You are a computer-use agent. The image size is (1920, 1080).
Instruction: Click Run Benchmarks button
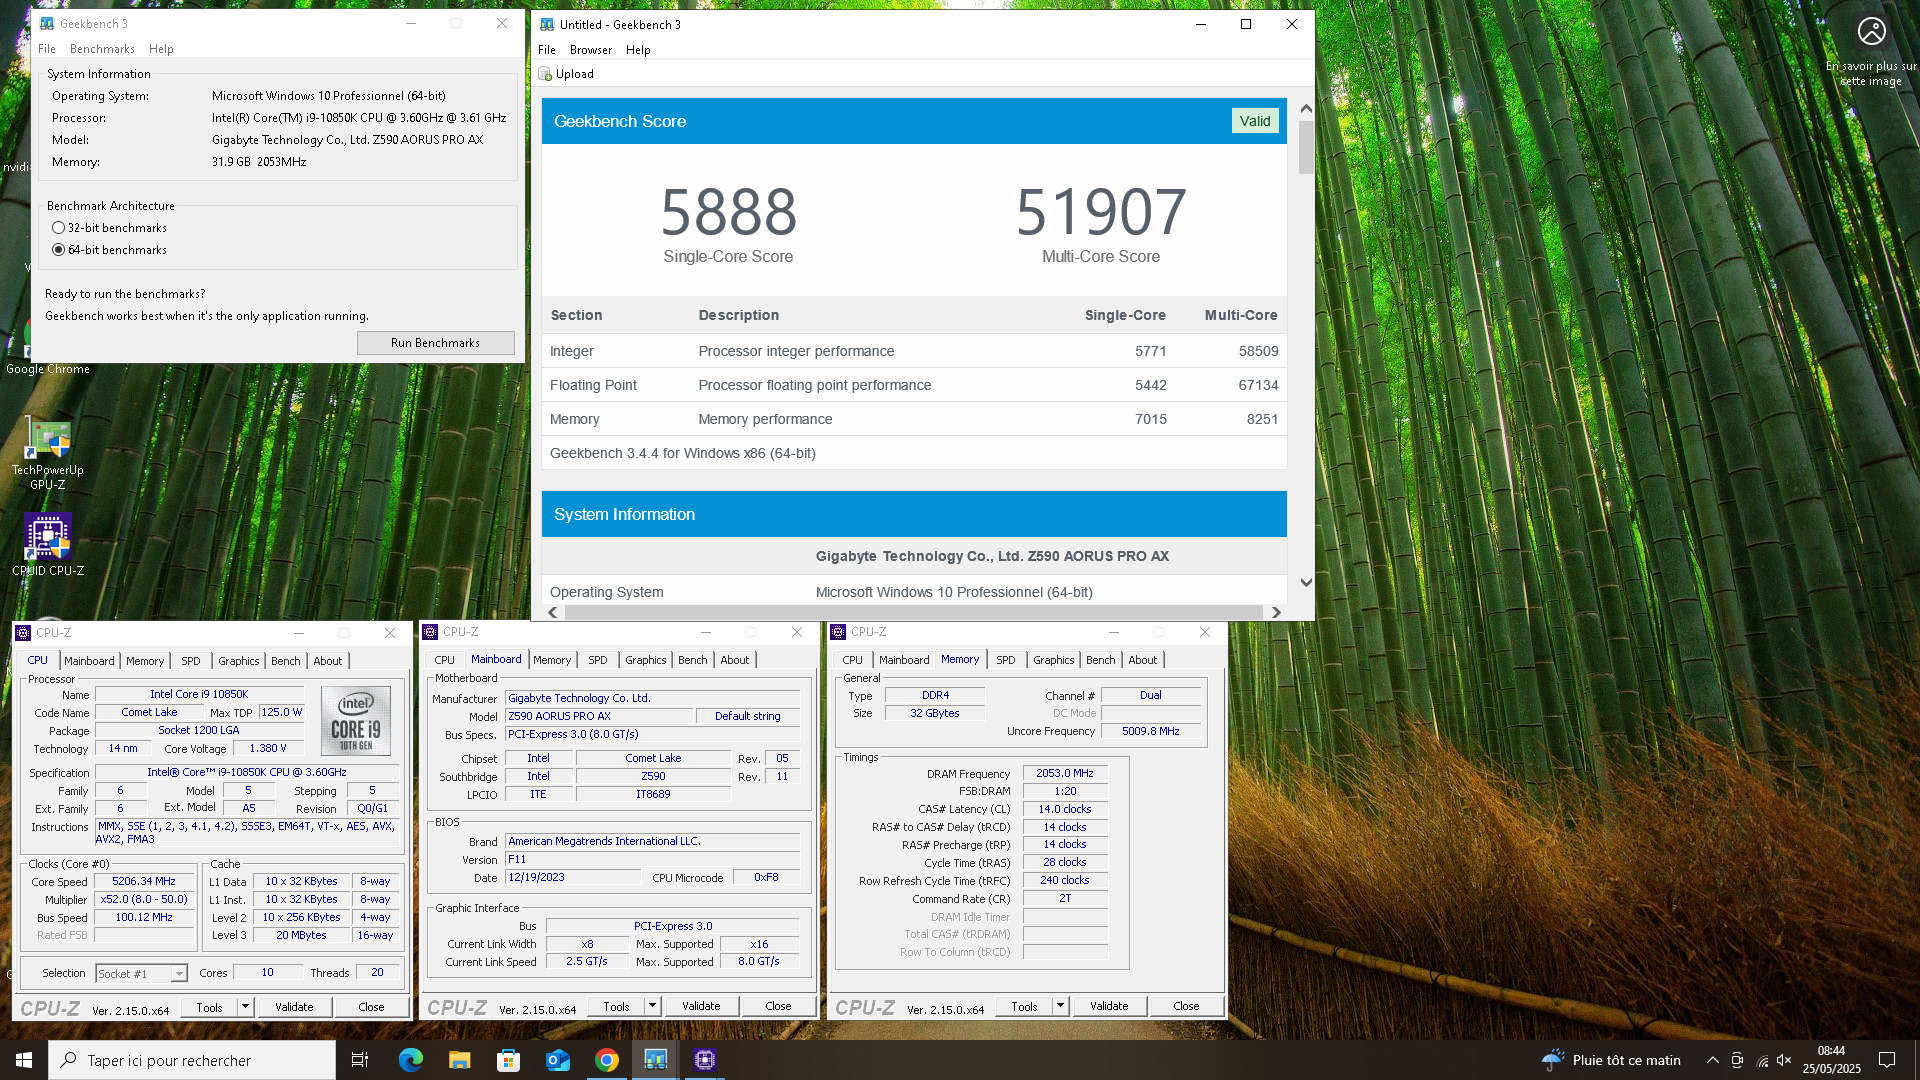coord(435,343)
